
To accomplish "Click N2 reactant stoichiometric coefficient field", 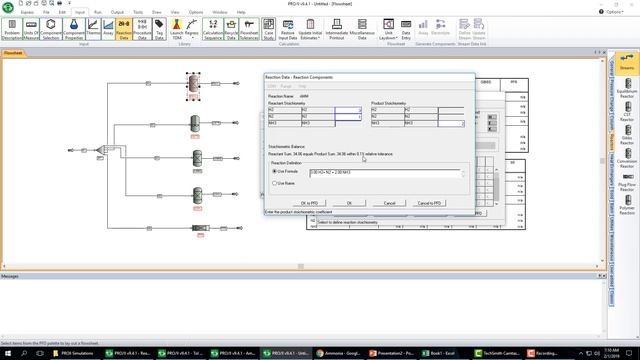I will [x=348, y=116].
